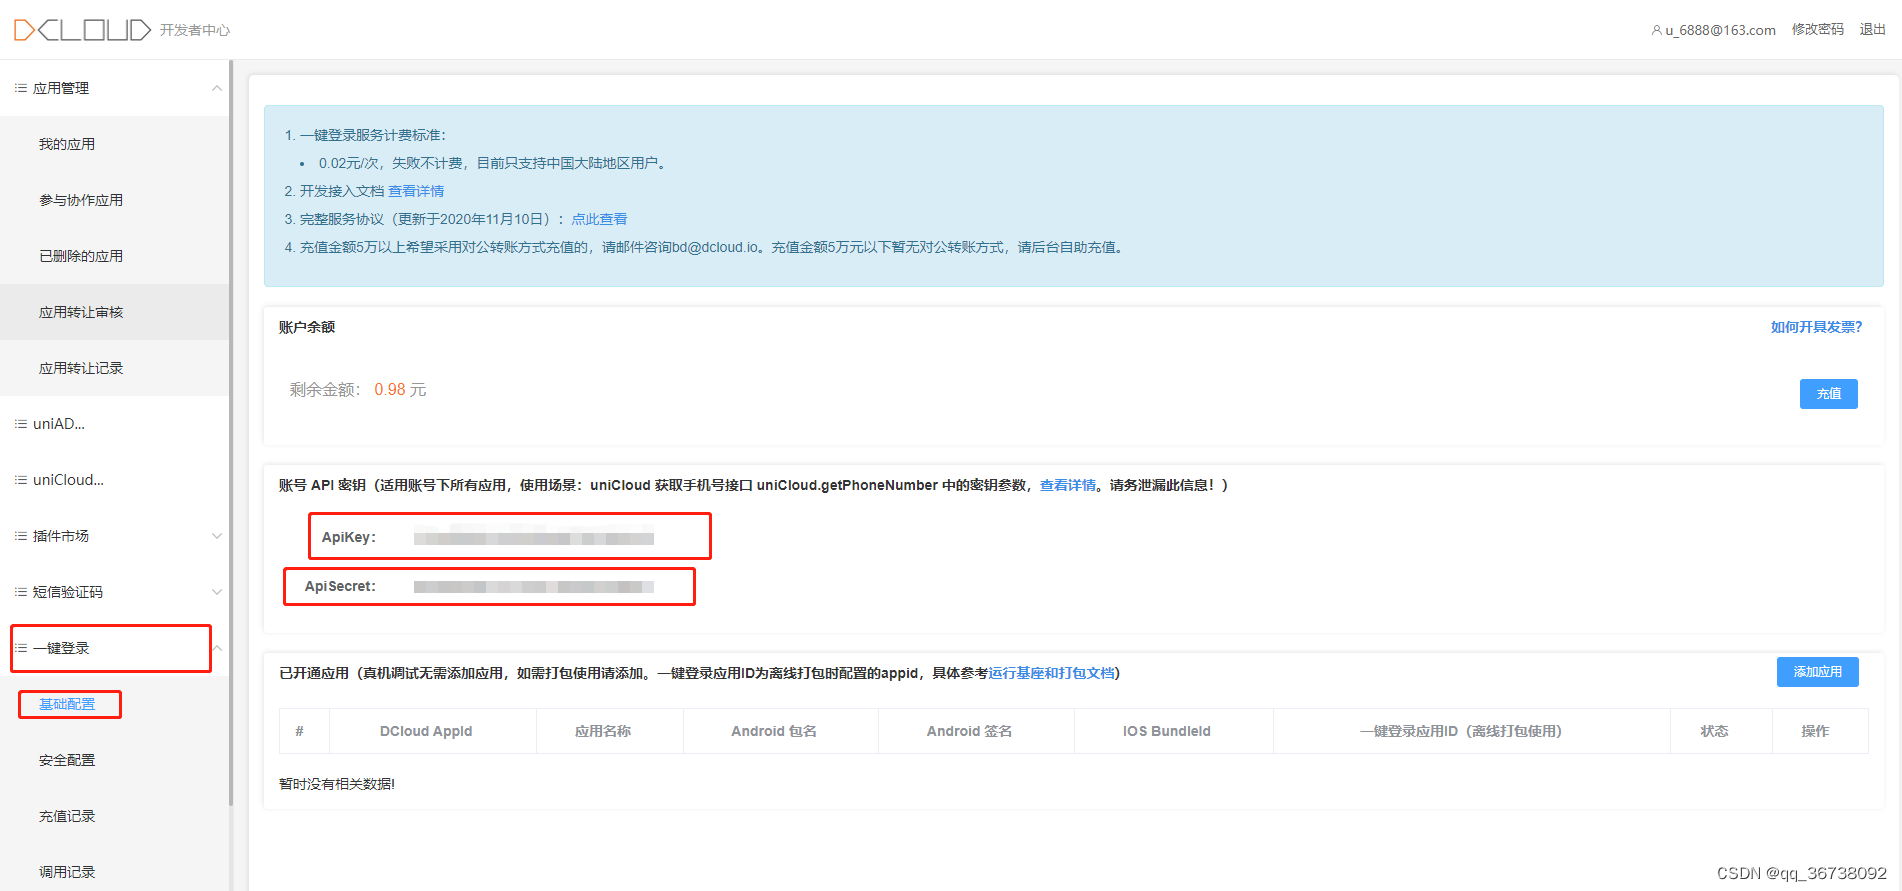The width and height of the screenshot is (1902, 891).
Task: Open uniCloud menu section
Action: tap(68, 480)
